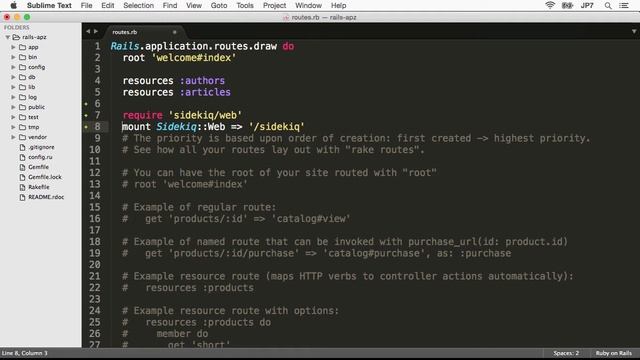640x360 pixels.
Task: Open the Notification Center icon
Action: tap(624, 5)
